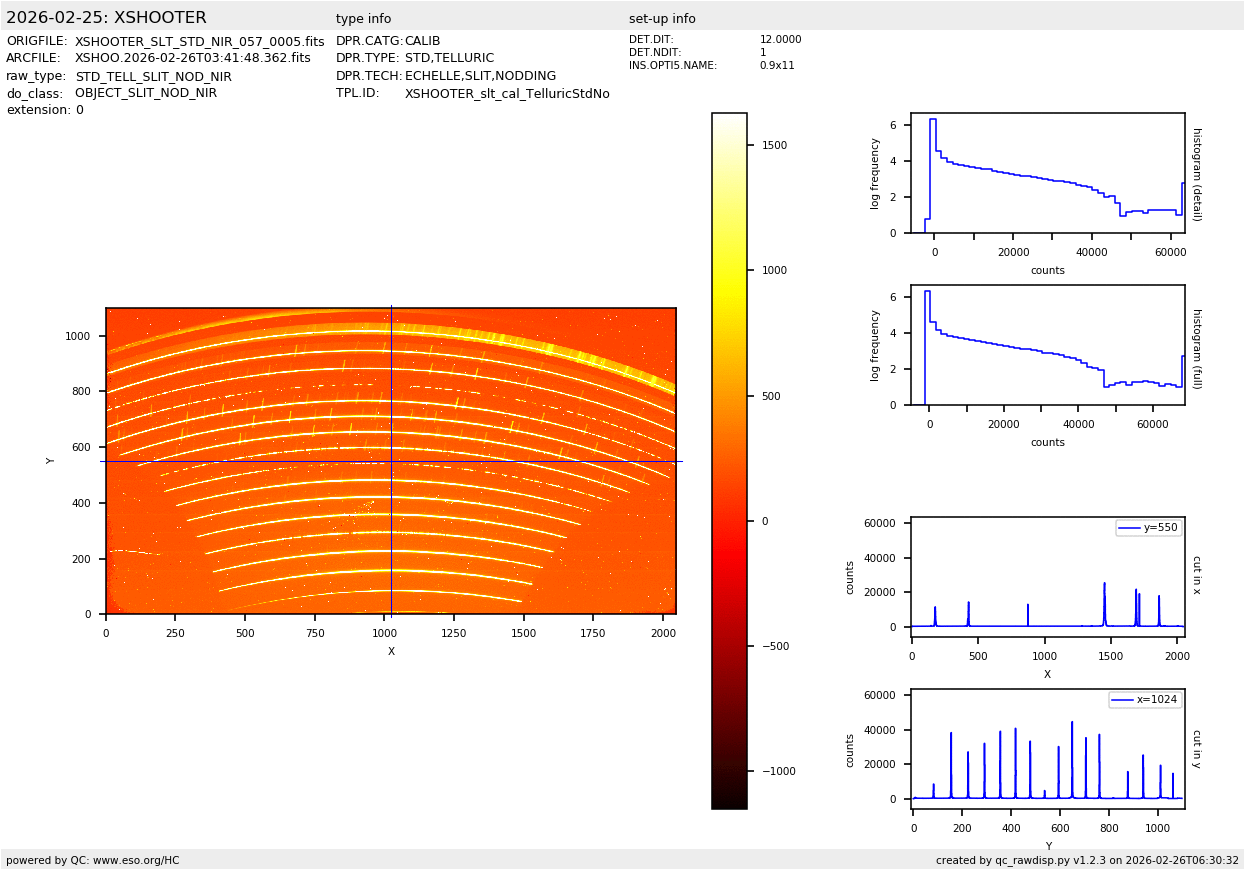Open the histogram (detail) plot
The width and height of the screenshot is (1245, 870).
[x=1047, y=173]
